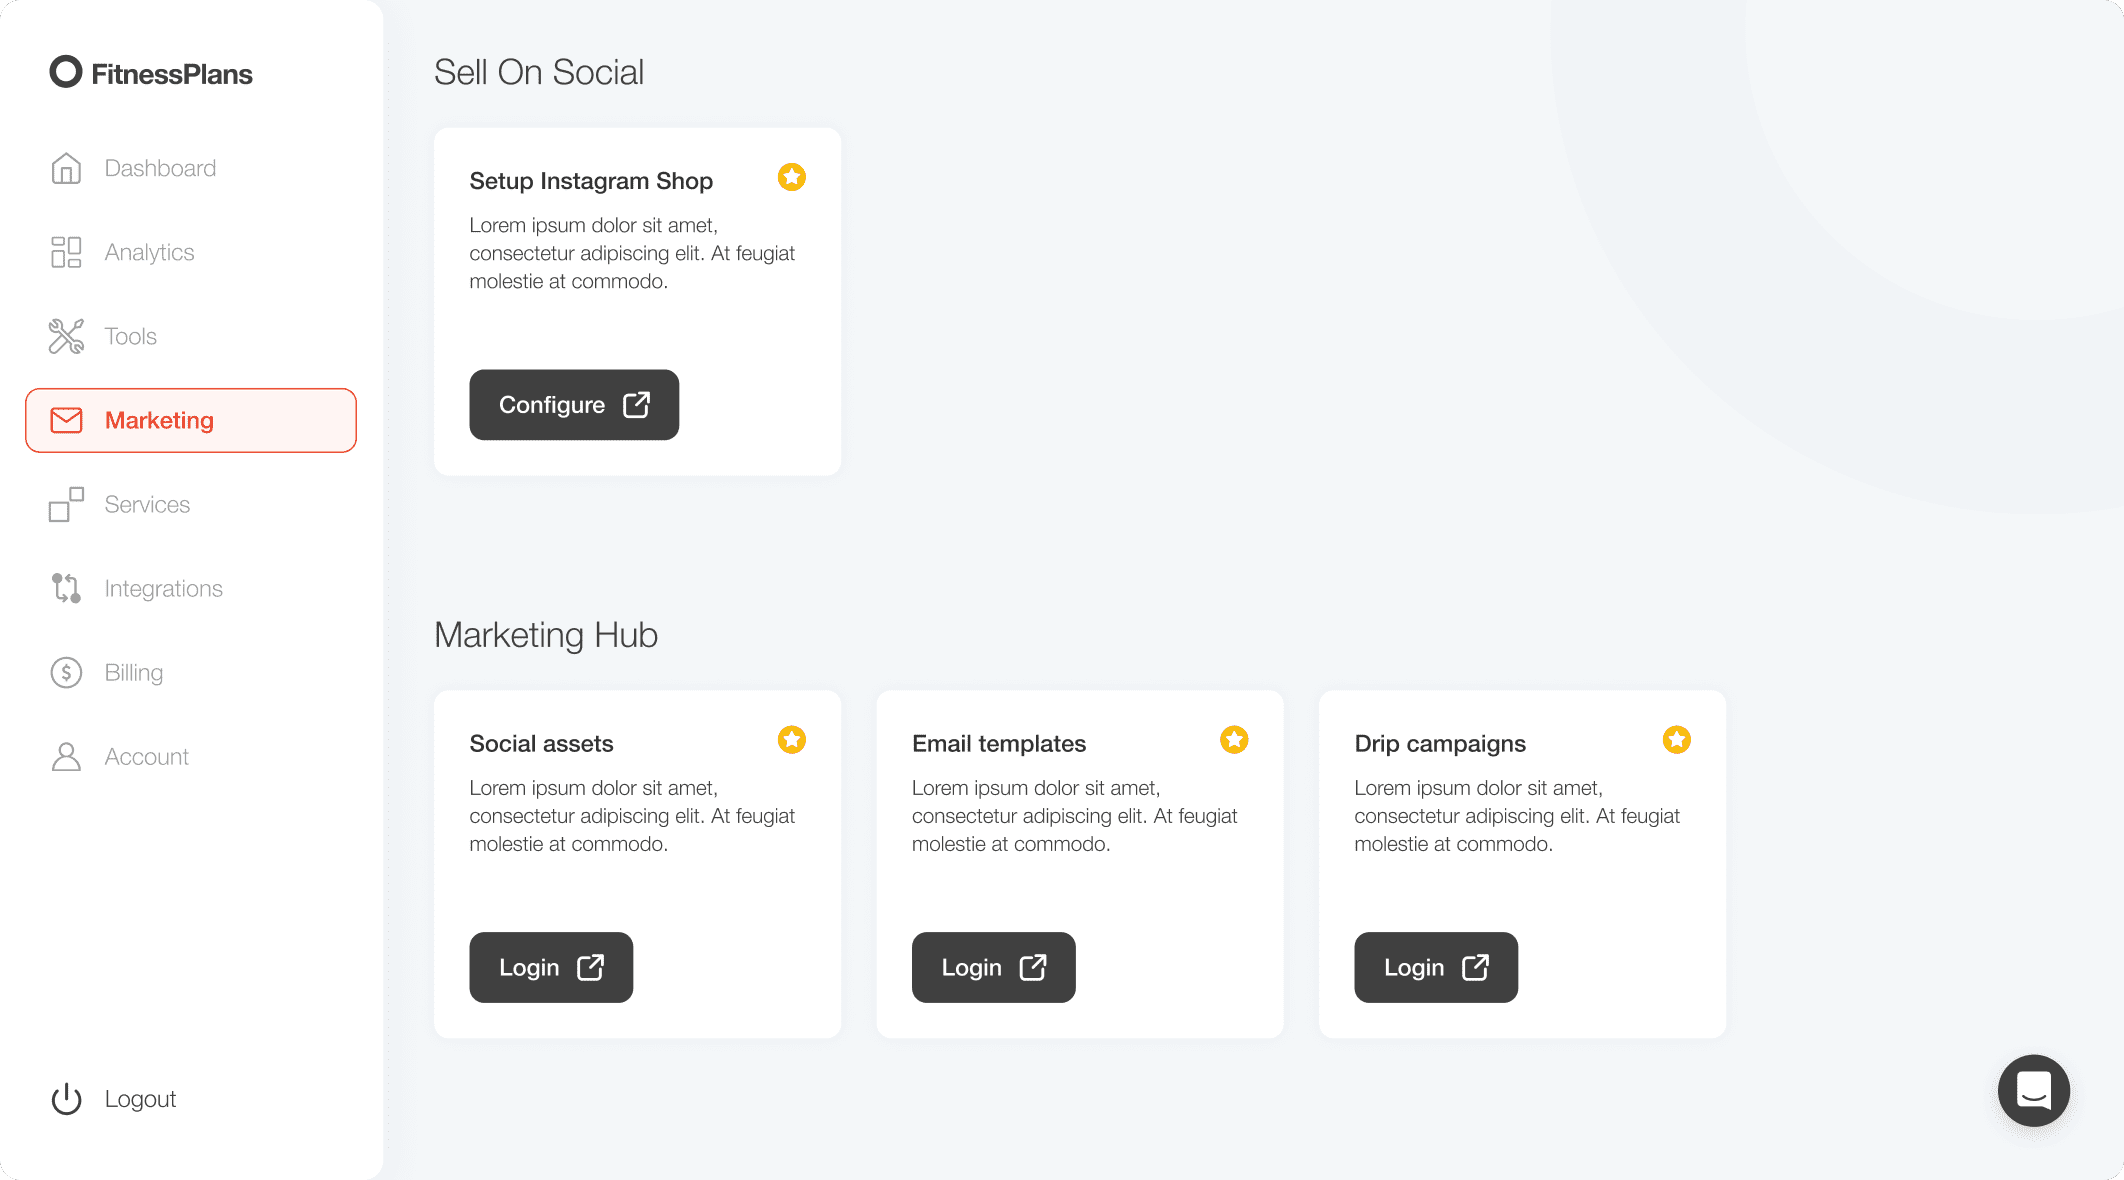Screen dimensions: 2124x1180
Task: Click the Tools wrench icon
Action: point(66,336)
